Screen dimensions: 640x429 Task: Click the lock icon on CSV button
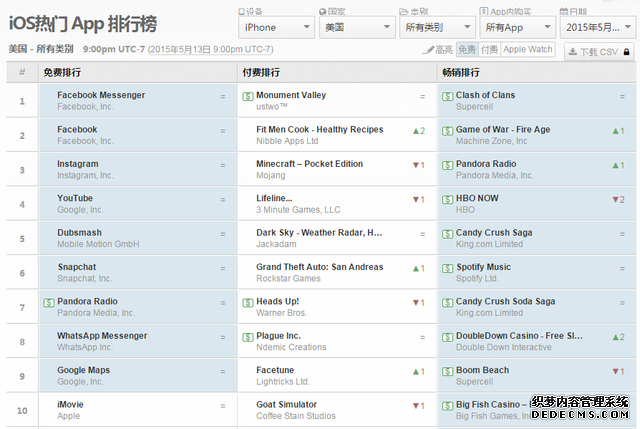click(x=627, y=52)
